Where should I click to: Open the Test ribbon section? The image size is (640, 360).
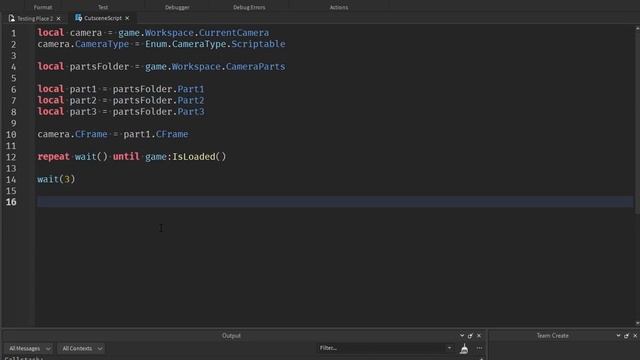pyautogui.click(x=103, y=7)
